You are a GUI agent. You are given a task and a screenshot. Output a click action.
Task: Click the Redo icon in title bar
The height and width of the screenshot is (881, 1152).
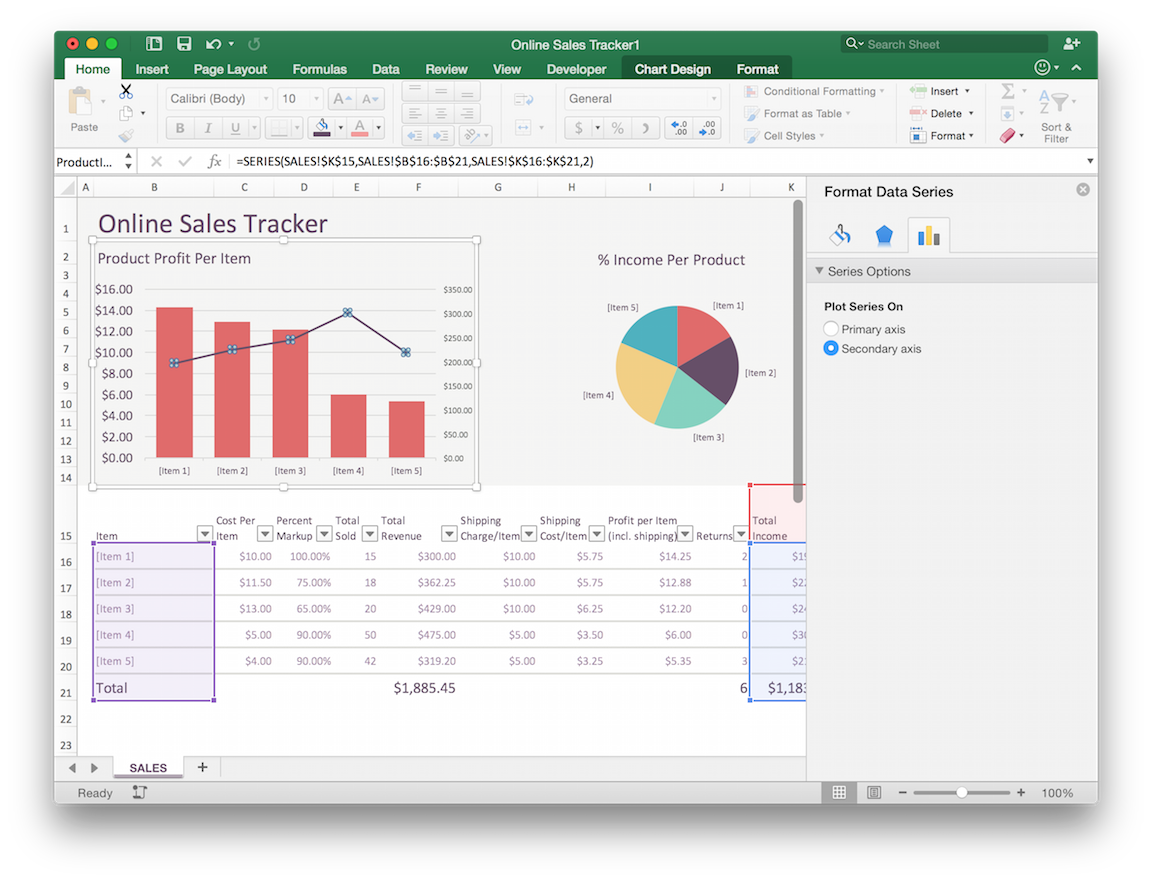254,44
